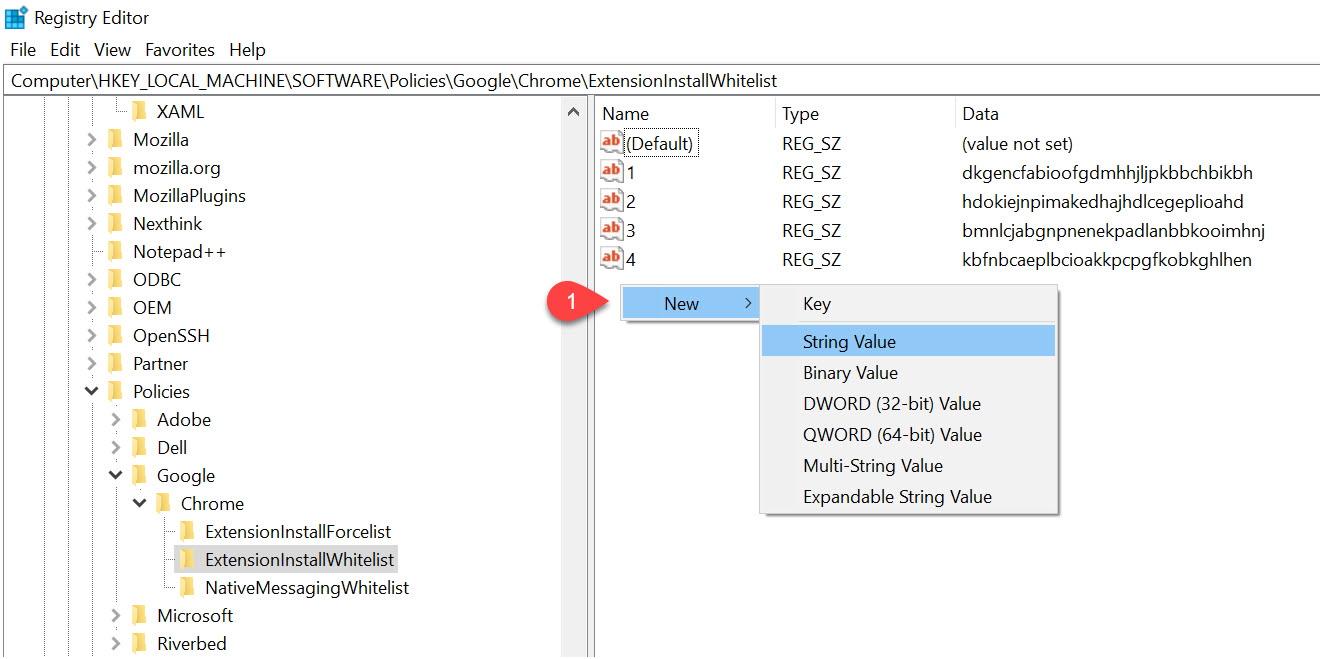Expand the Microsoft tree node
The width and height of the screenshot is (1320, 659).
(x=116, y=615)
